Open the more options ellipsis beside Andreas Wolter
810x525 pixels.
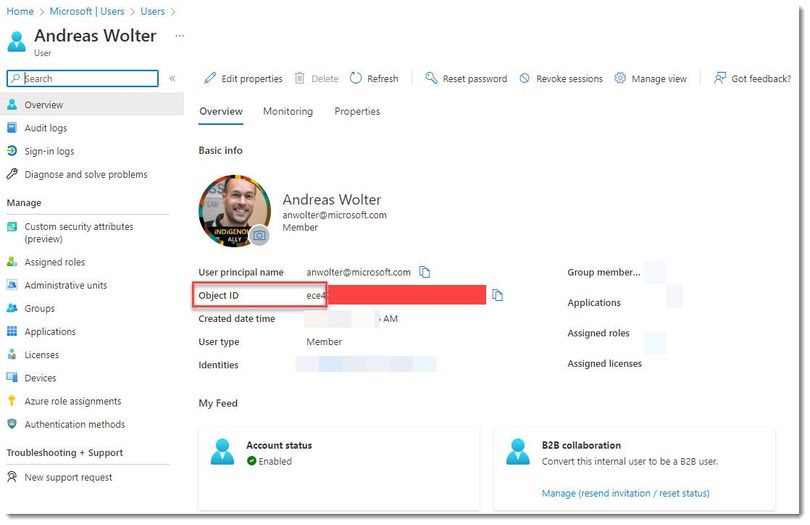point(179,36)
